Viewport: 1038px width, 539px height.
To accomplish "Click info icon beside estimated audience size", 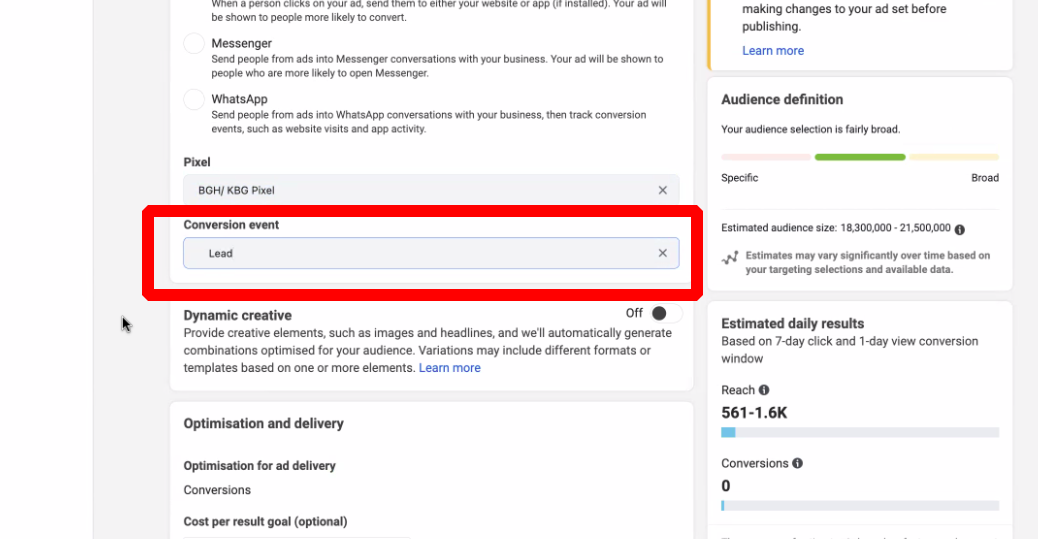I will click(960, 229).
